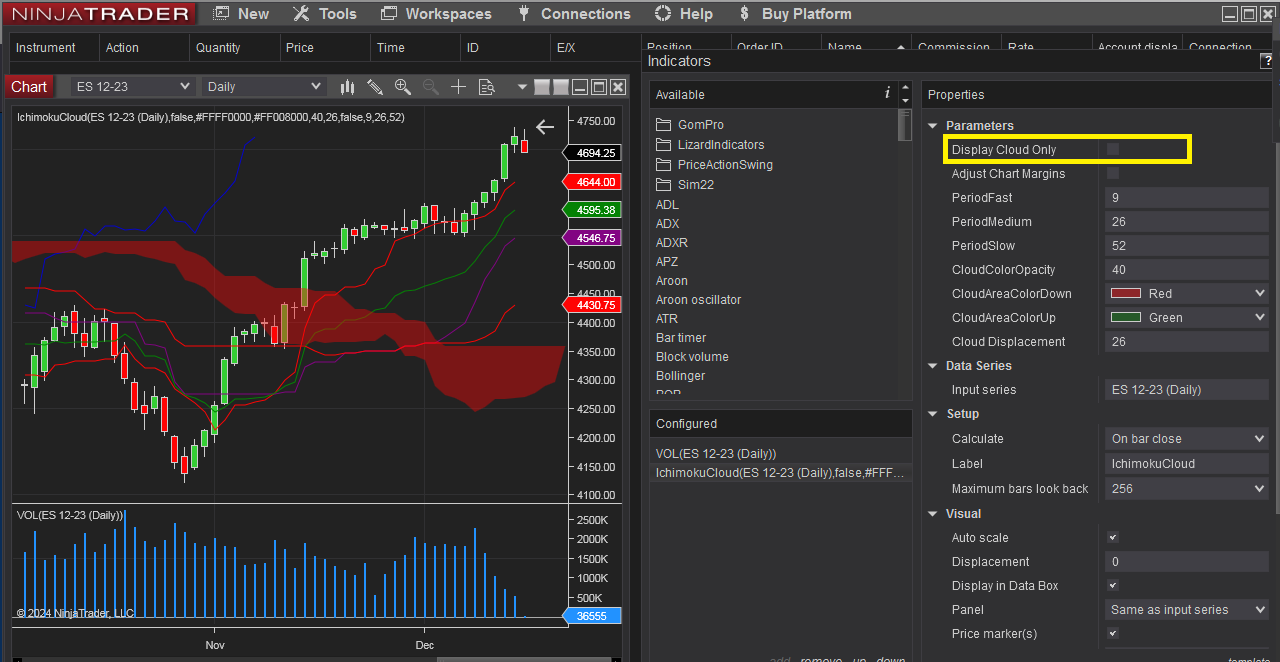Screen dimensions: 1280x662
Task: Open the Tools menu
Action: (x=324, y=14)
